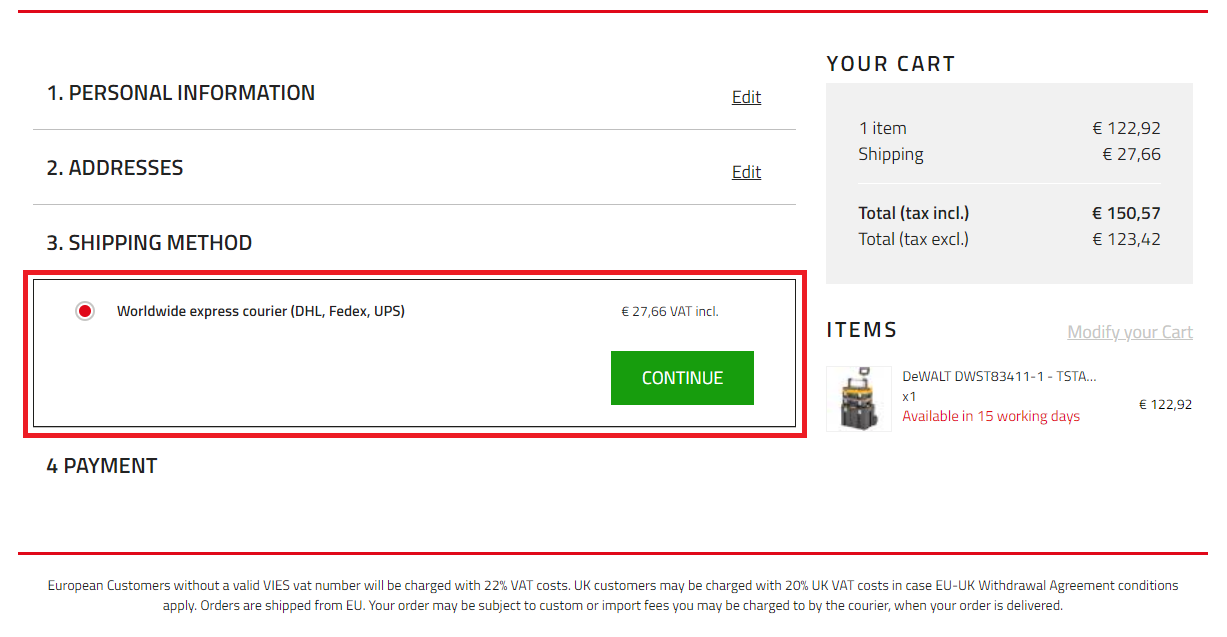Click the € 27,66 VAT incl. shipping price

tap(670, 311)
